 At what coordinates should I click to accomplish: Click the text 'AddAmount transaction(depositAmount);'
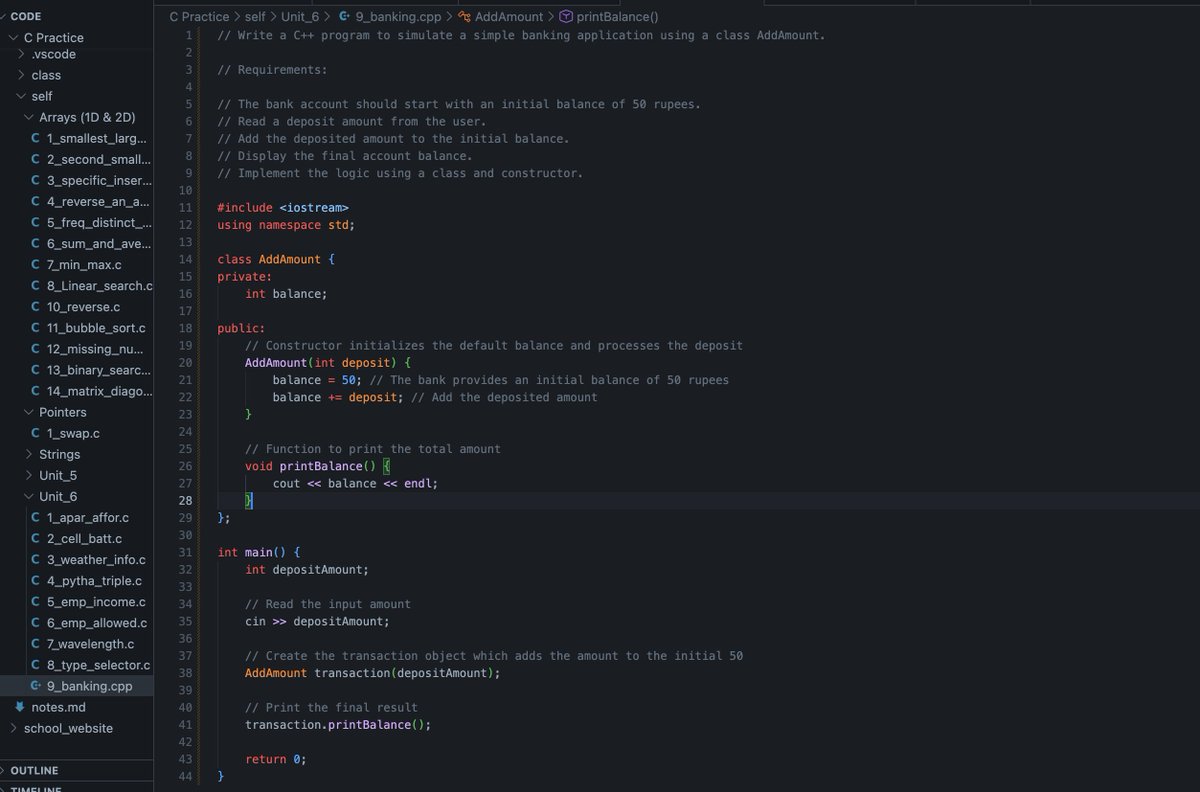coord(373,673)
